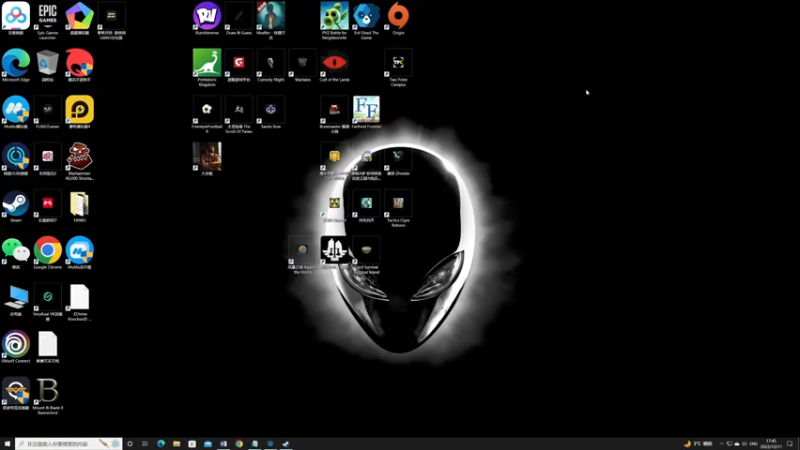The image size is (800, 450).
Task: Open File Explorer from the taskbar
Action: 177,444
